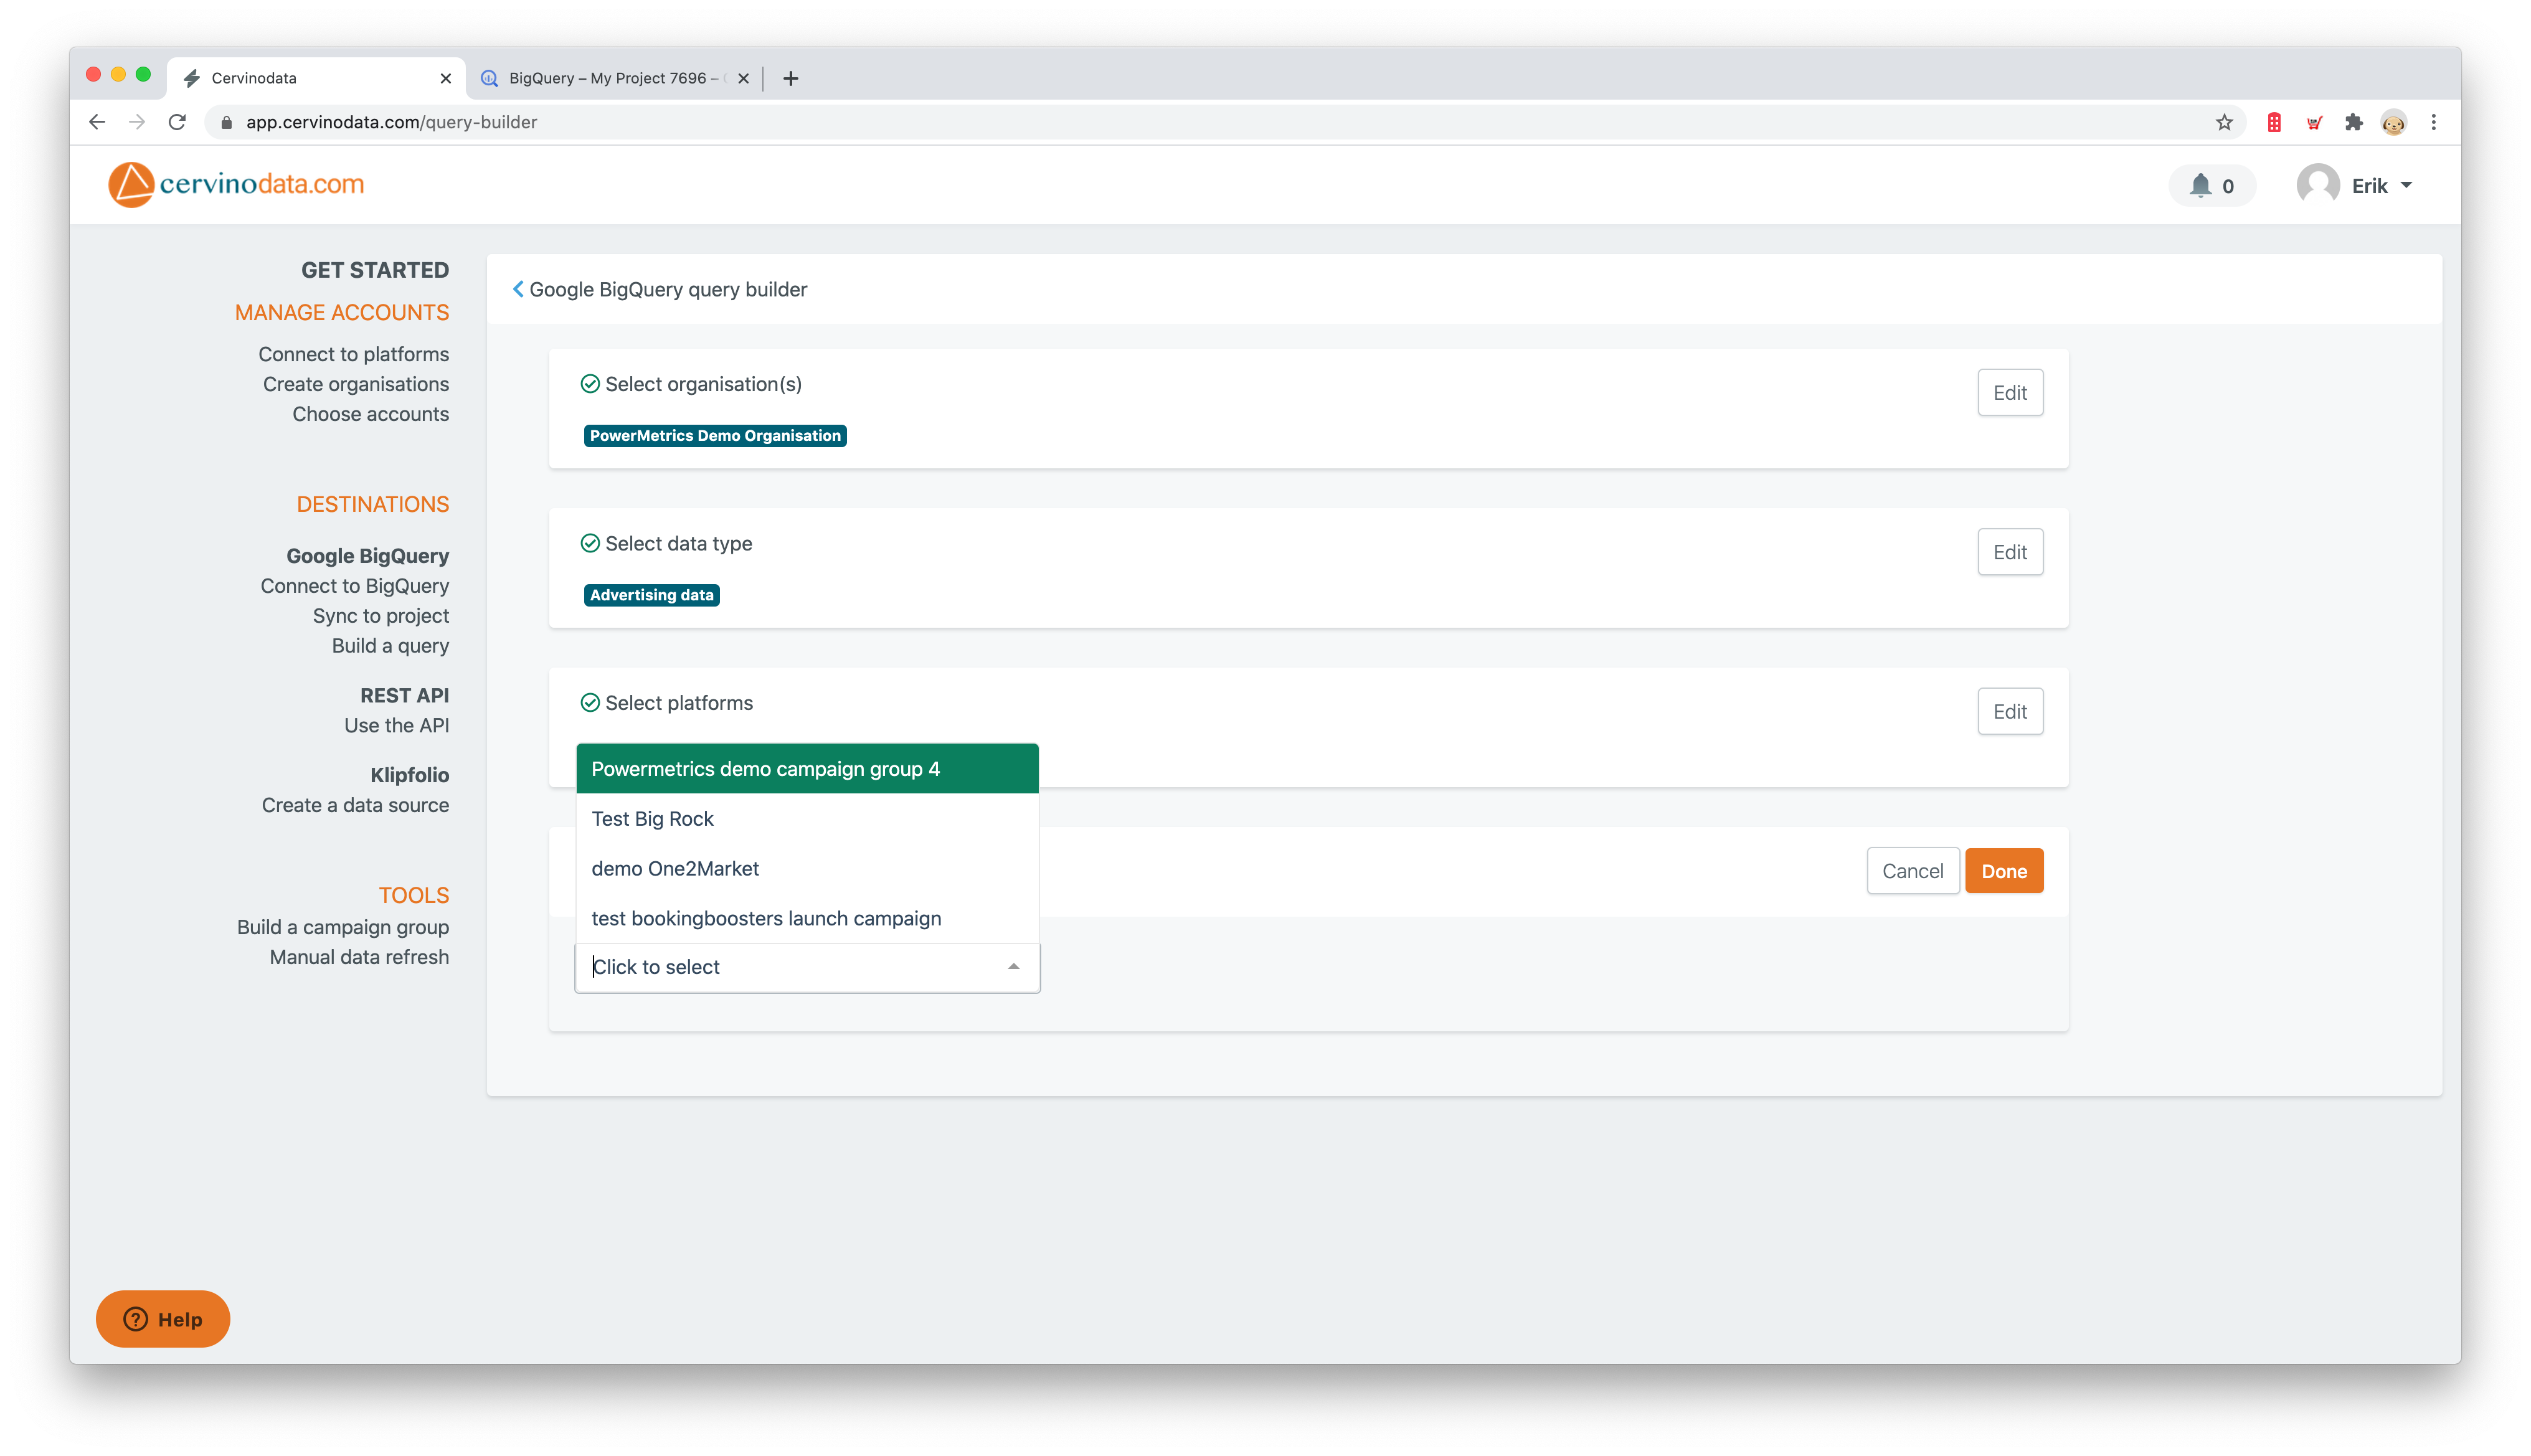Reload the page with the refresh icon
This screenshot has width=2531, height=1456.
point(178,122)
